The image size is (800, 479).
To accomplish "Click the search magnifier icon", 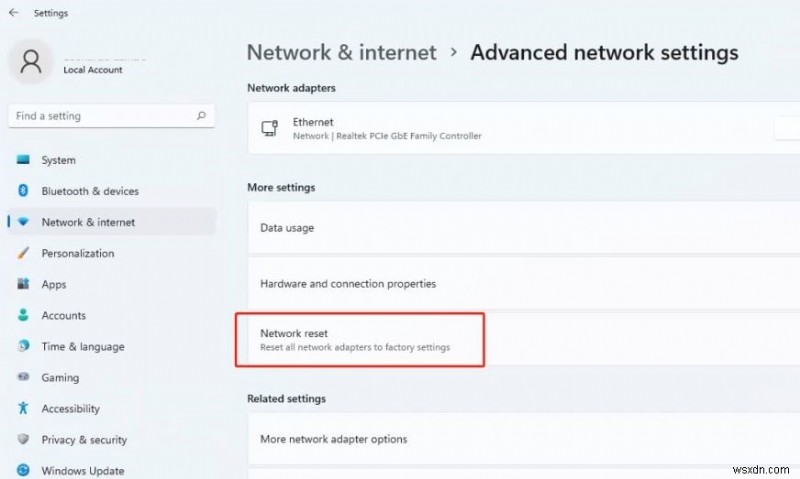I will point(202,116).
